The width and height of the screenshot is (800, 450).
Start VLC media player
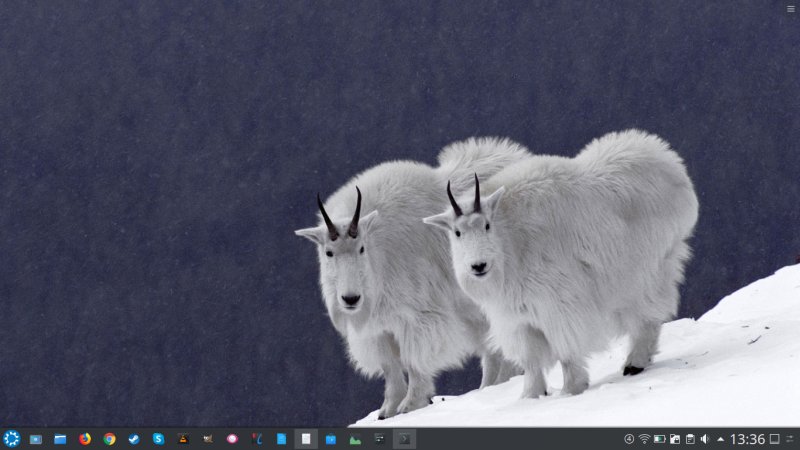[183, 439]
